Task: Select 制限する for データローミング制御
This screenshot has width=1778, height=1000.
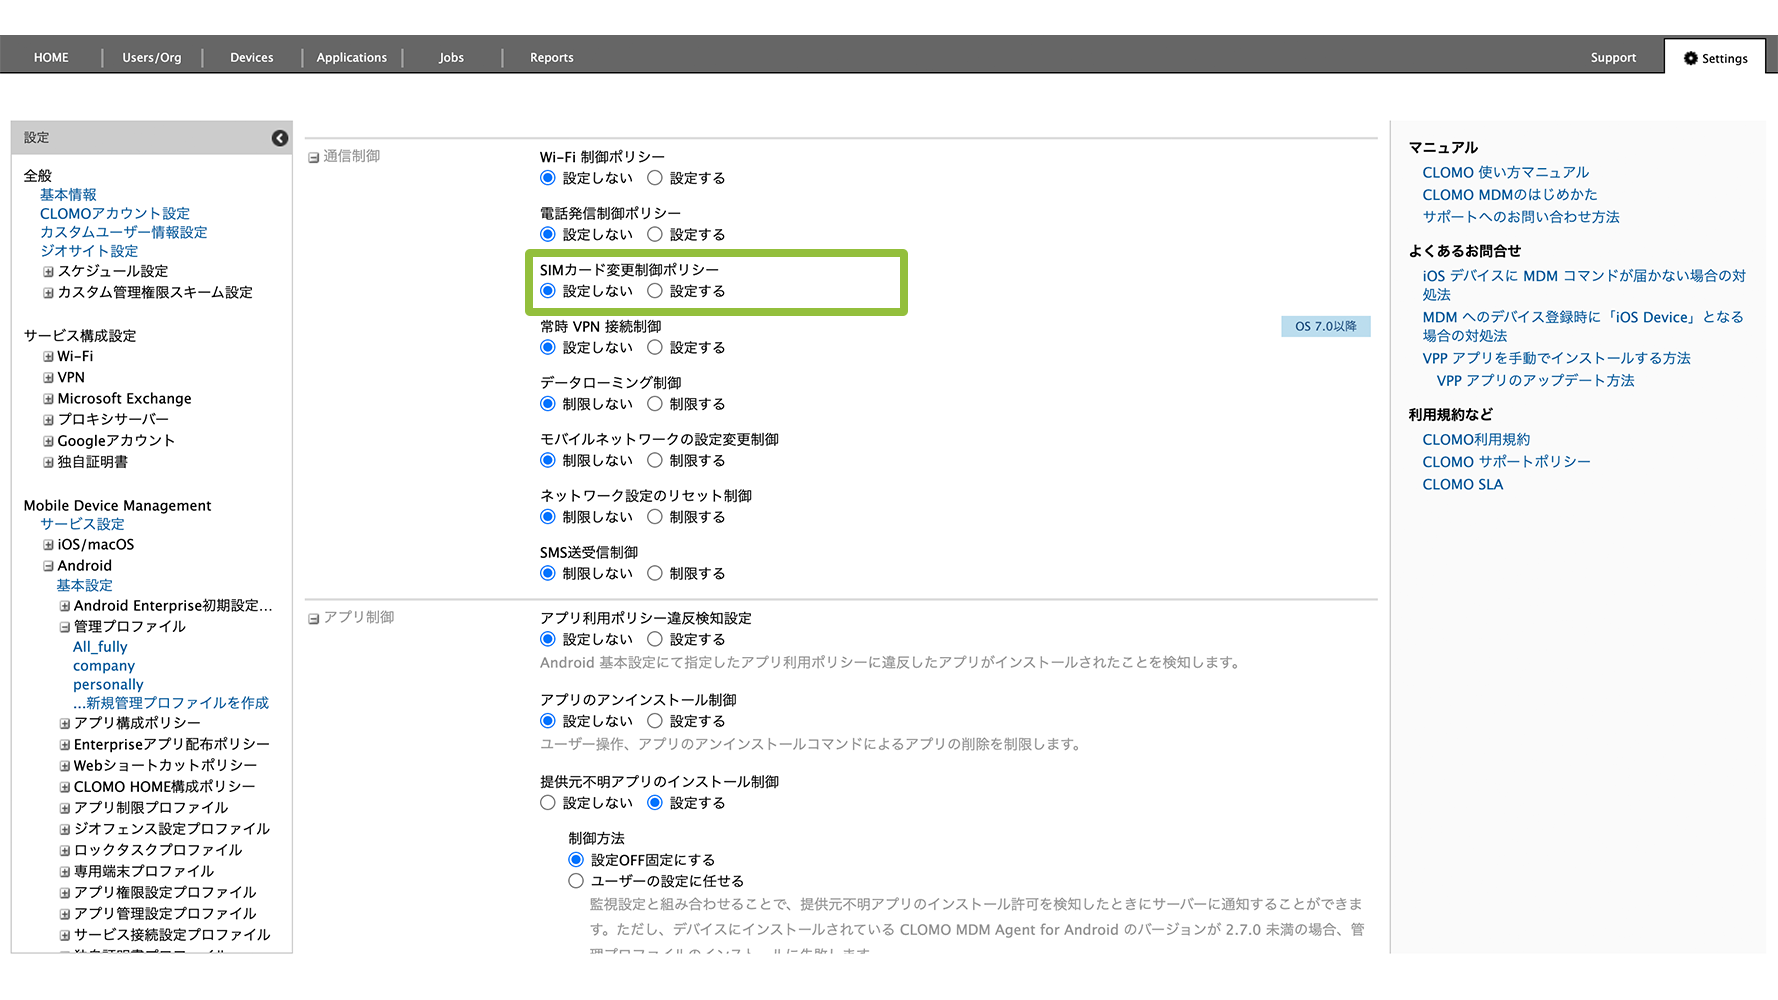Action: pos(655,404)
